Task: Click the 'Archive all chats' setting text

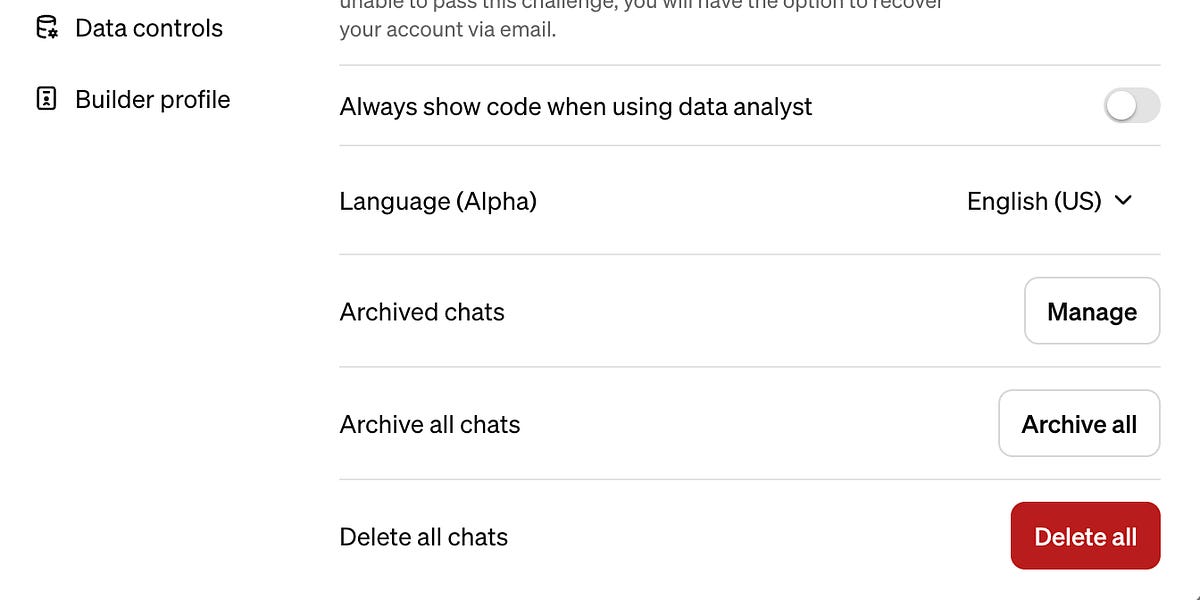Action: coord(429,424)
